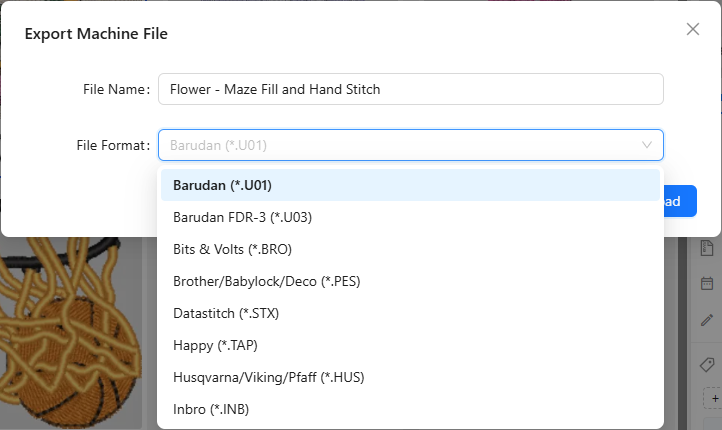This screenshot has width=722, height=430.
Task: Click the pencil edit icon
Action: 707,320
